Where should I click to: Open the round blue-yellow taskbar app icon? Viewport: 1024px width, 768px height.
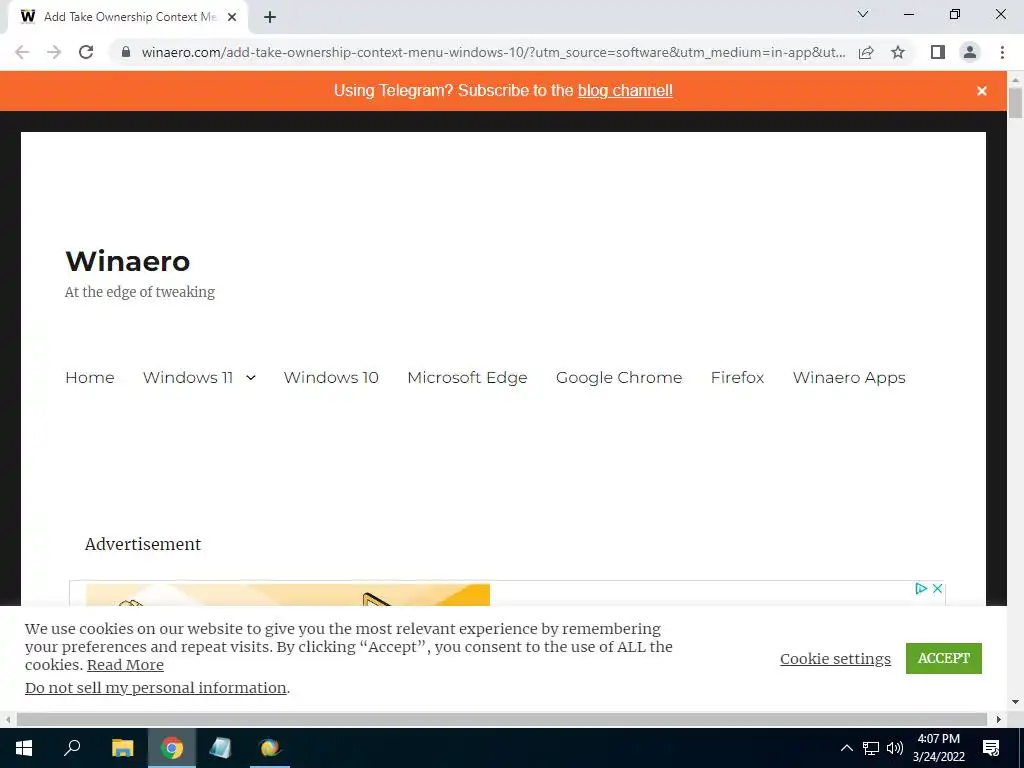tap(270, 748)
